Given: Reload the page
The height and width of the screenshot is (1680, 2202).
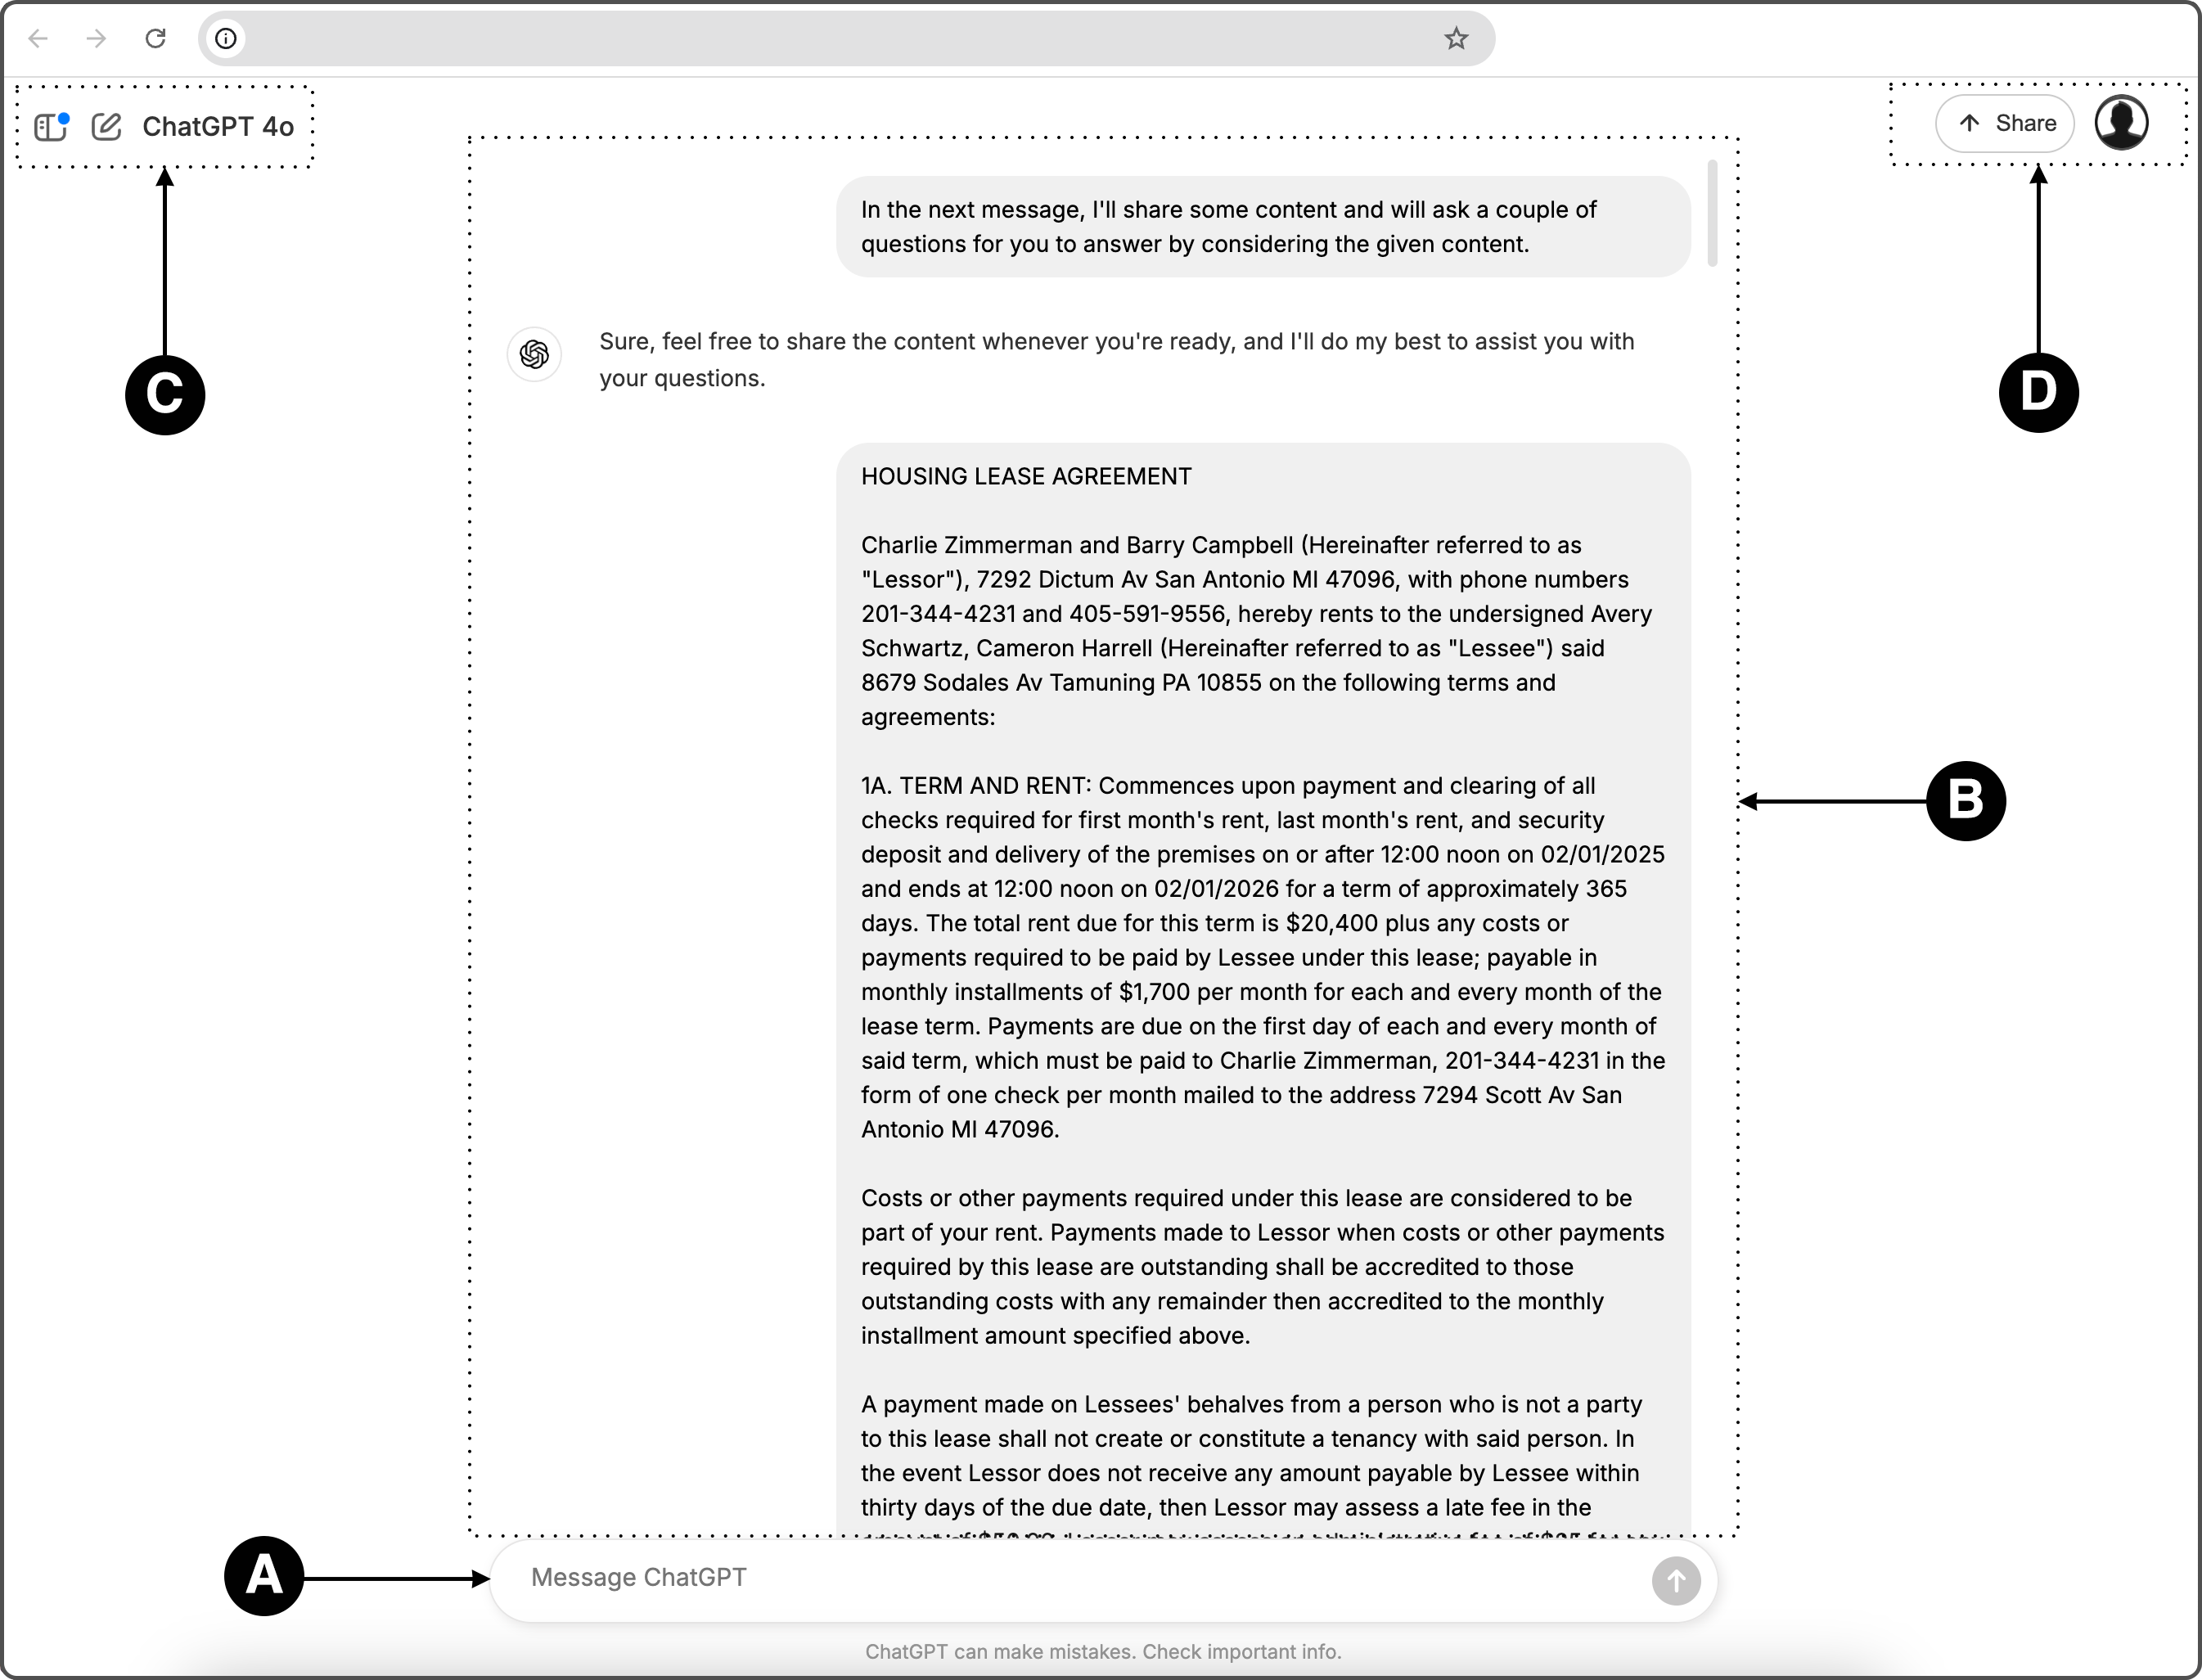Looking at the screenshot, I should click(x=155, y=39).
